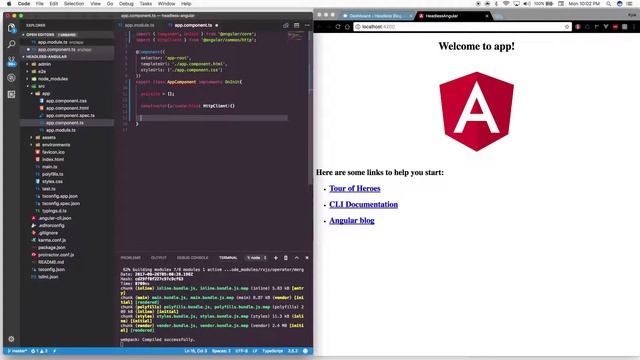Image resolution: width=640 pixels, height=360 pixels.
Task: Click the Spaces indentation setting in status bar
Action: tap(221, 351)
